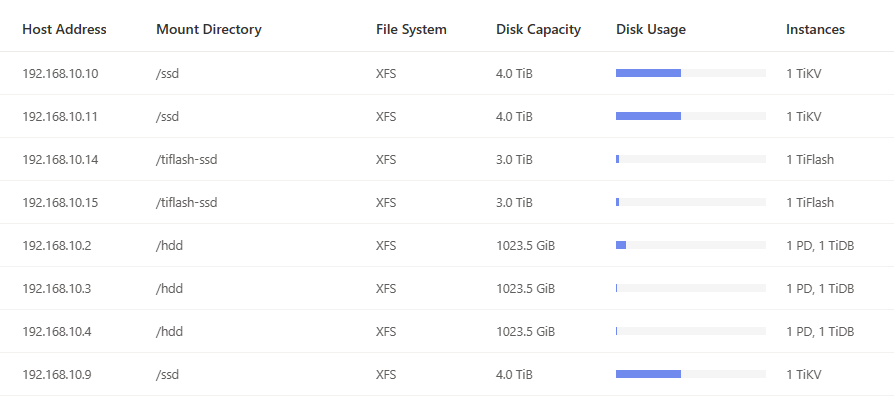This screenshot has height=414, width=894.
Task: Click the /ssd mount directory for 192.168.10.11
Action: click(167, 116)
